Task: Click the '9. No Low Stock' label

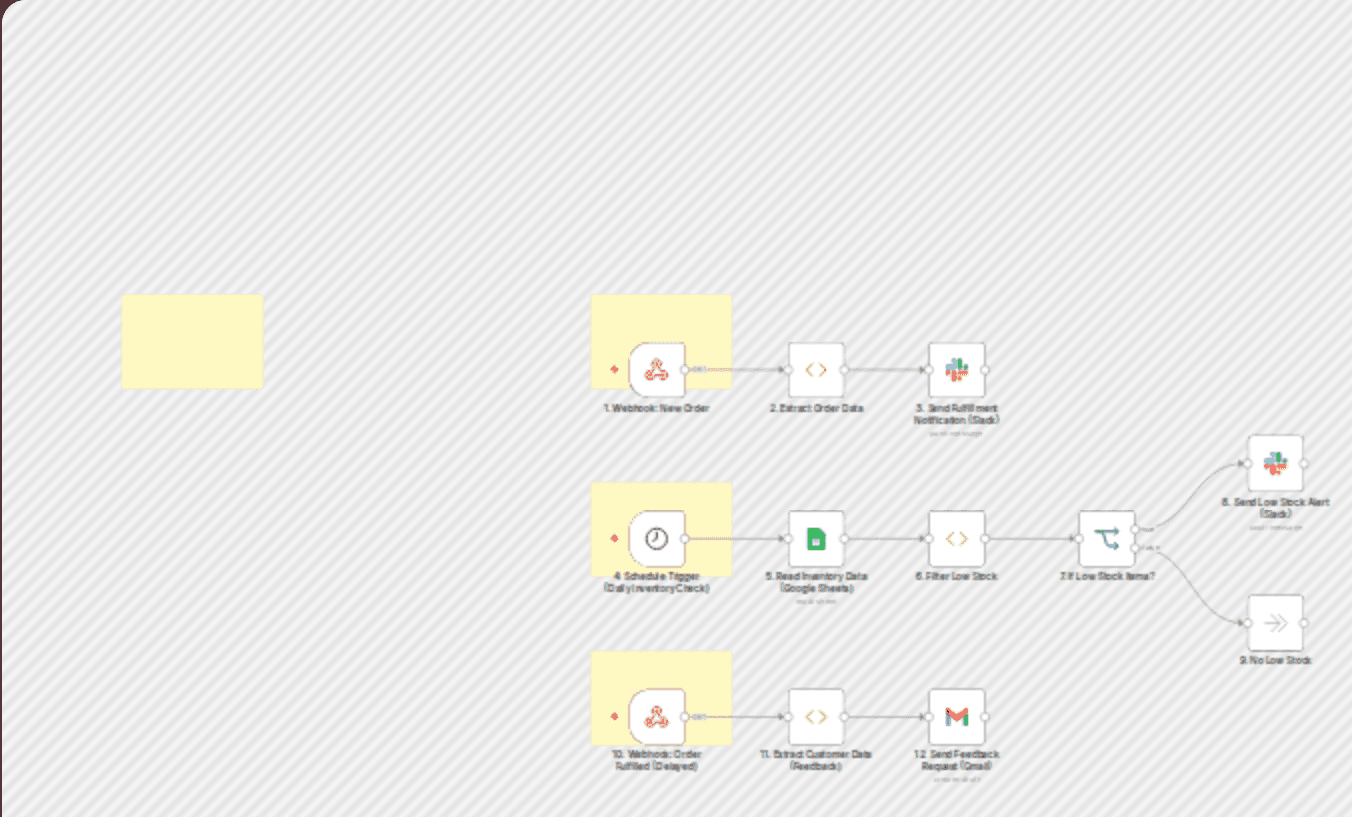Action: click(1275, 660)
